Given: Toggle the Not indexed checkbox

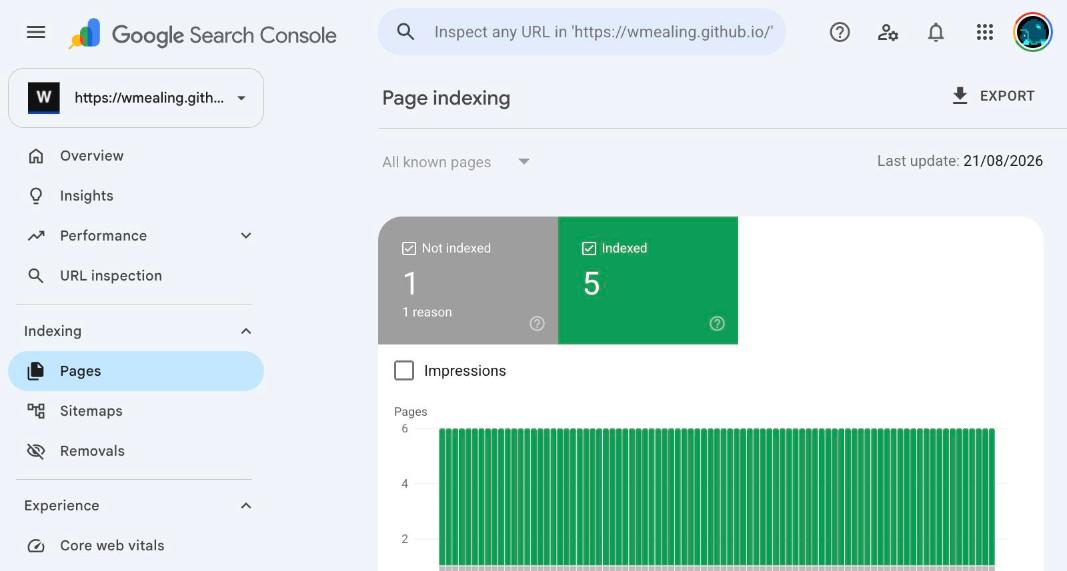Looking at the screenshot, I should pyautogui.click(x=409, y=248).
